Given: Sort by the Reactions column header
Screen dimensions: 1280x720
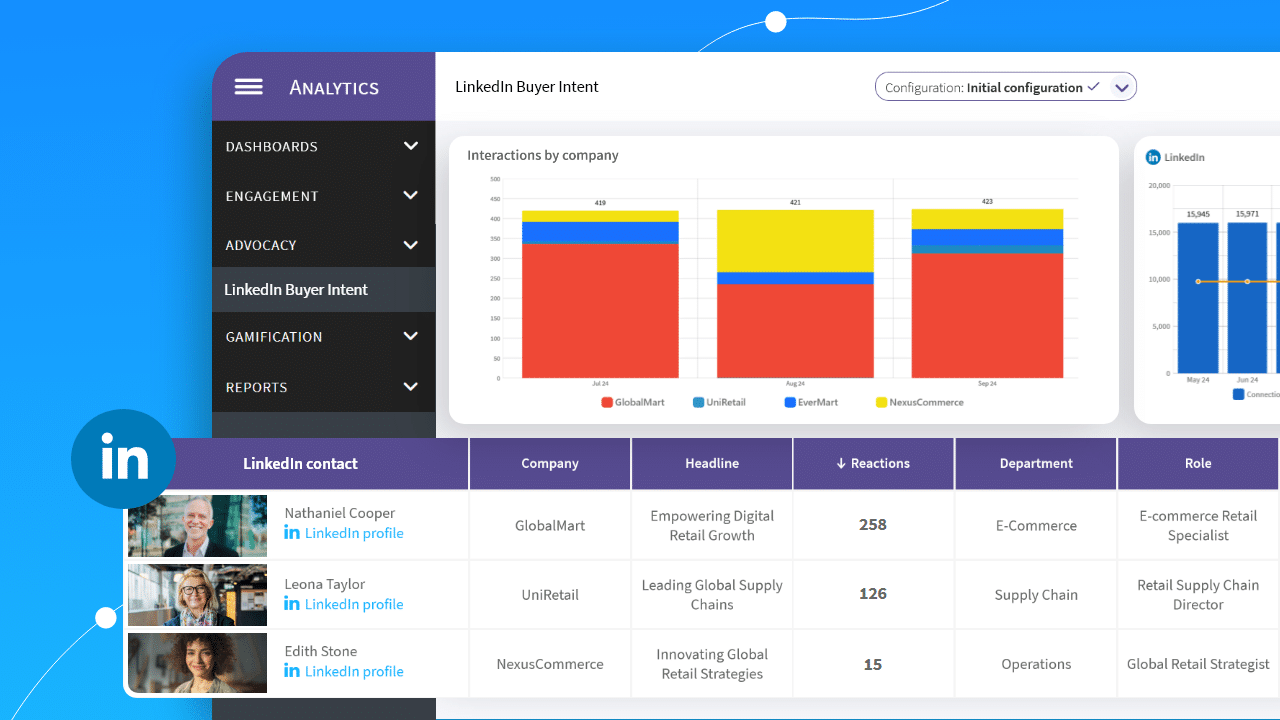Looking at the screenshot, I should pyautogui.click(x=873, y=464).
